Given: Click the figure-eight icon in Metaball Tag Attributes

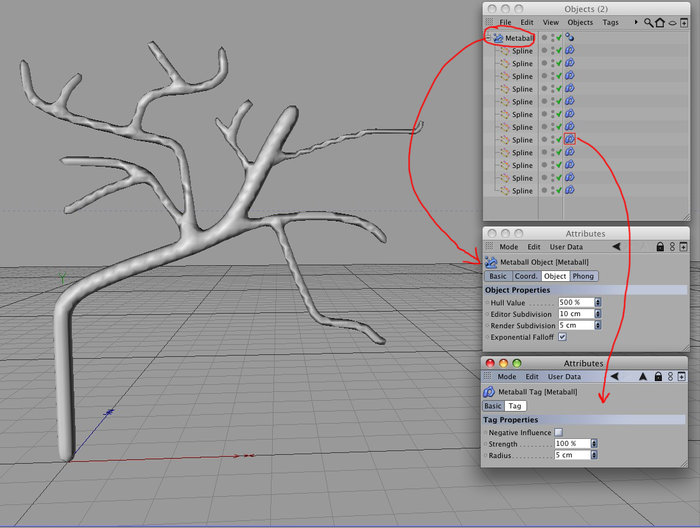Looking at the screenshot, I should point(671,376).
